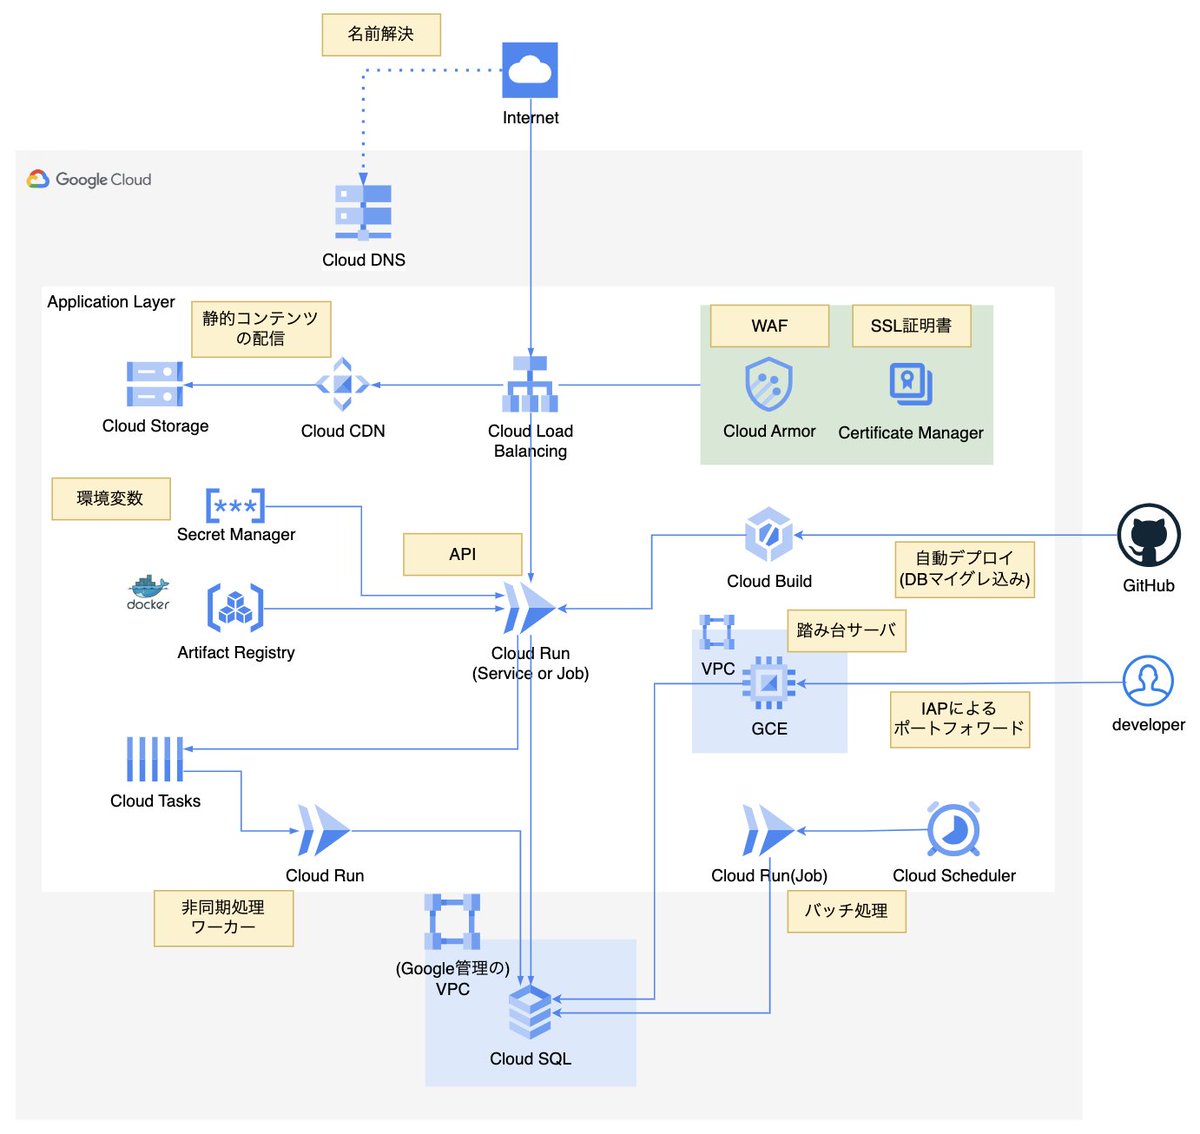Select the VPC icon beside GCE
This screenshot has width=1200, height=1134.
coord(717,633)
